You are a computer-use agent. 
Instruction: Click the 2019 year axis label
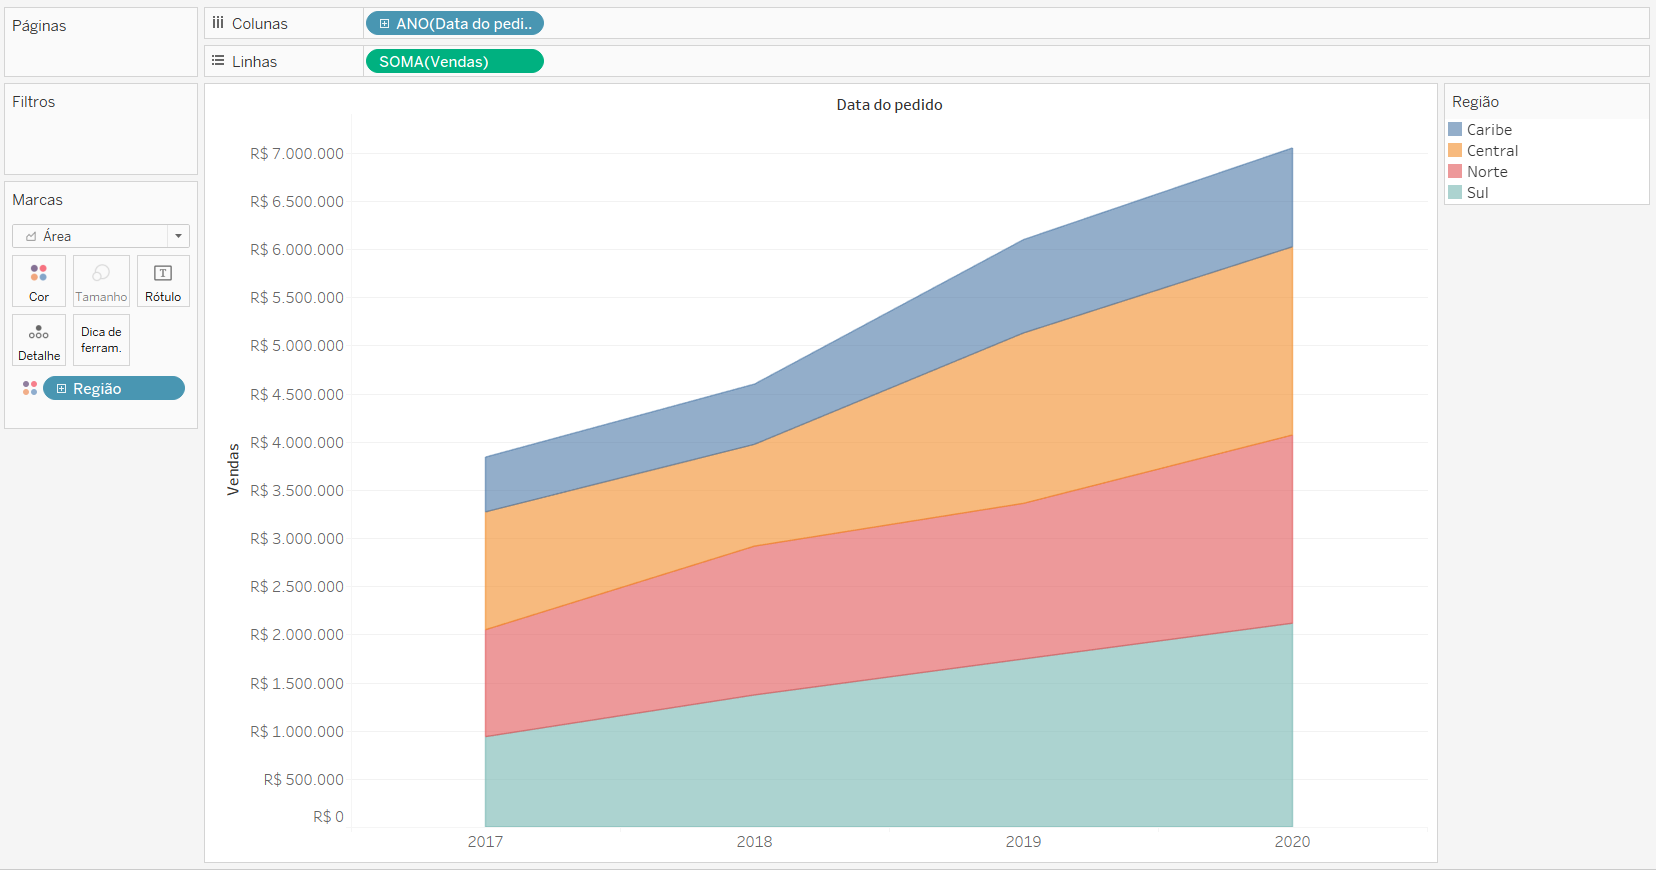pos(1023,842)
